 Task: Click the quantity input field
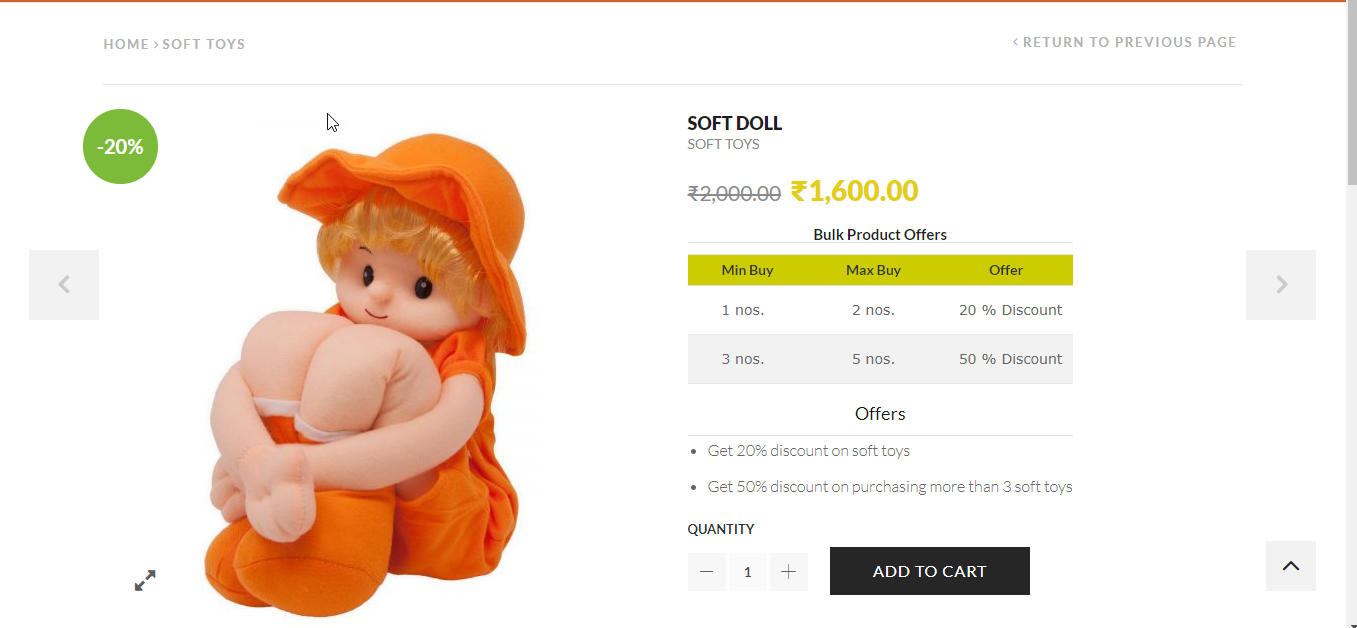click(748, 572)
